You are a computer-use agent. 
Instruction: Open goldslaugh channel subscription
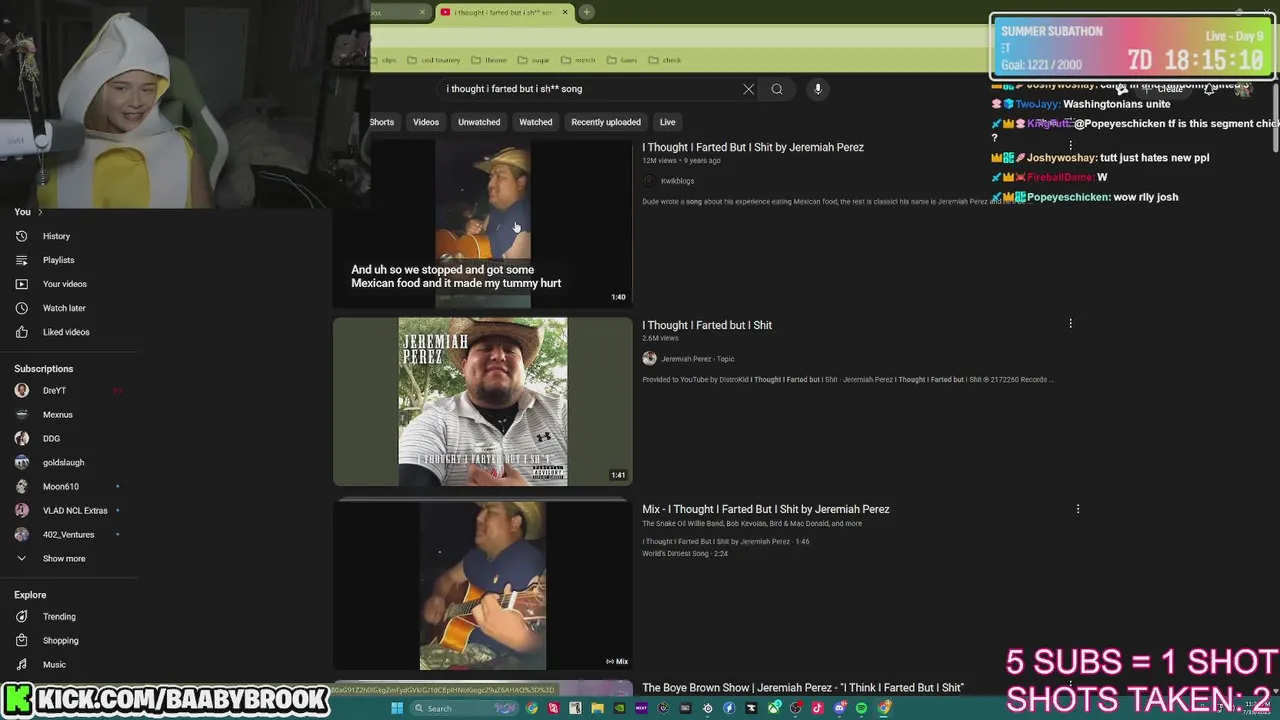pyautogui.click(x=63, y=463)
